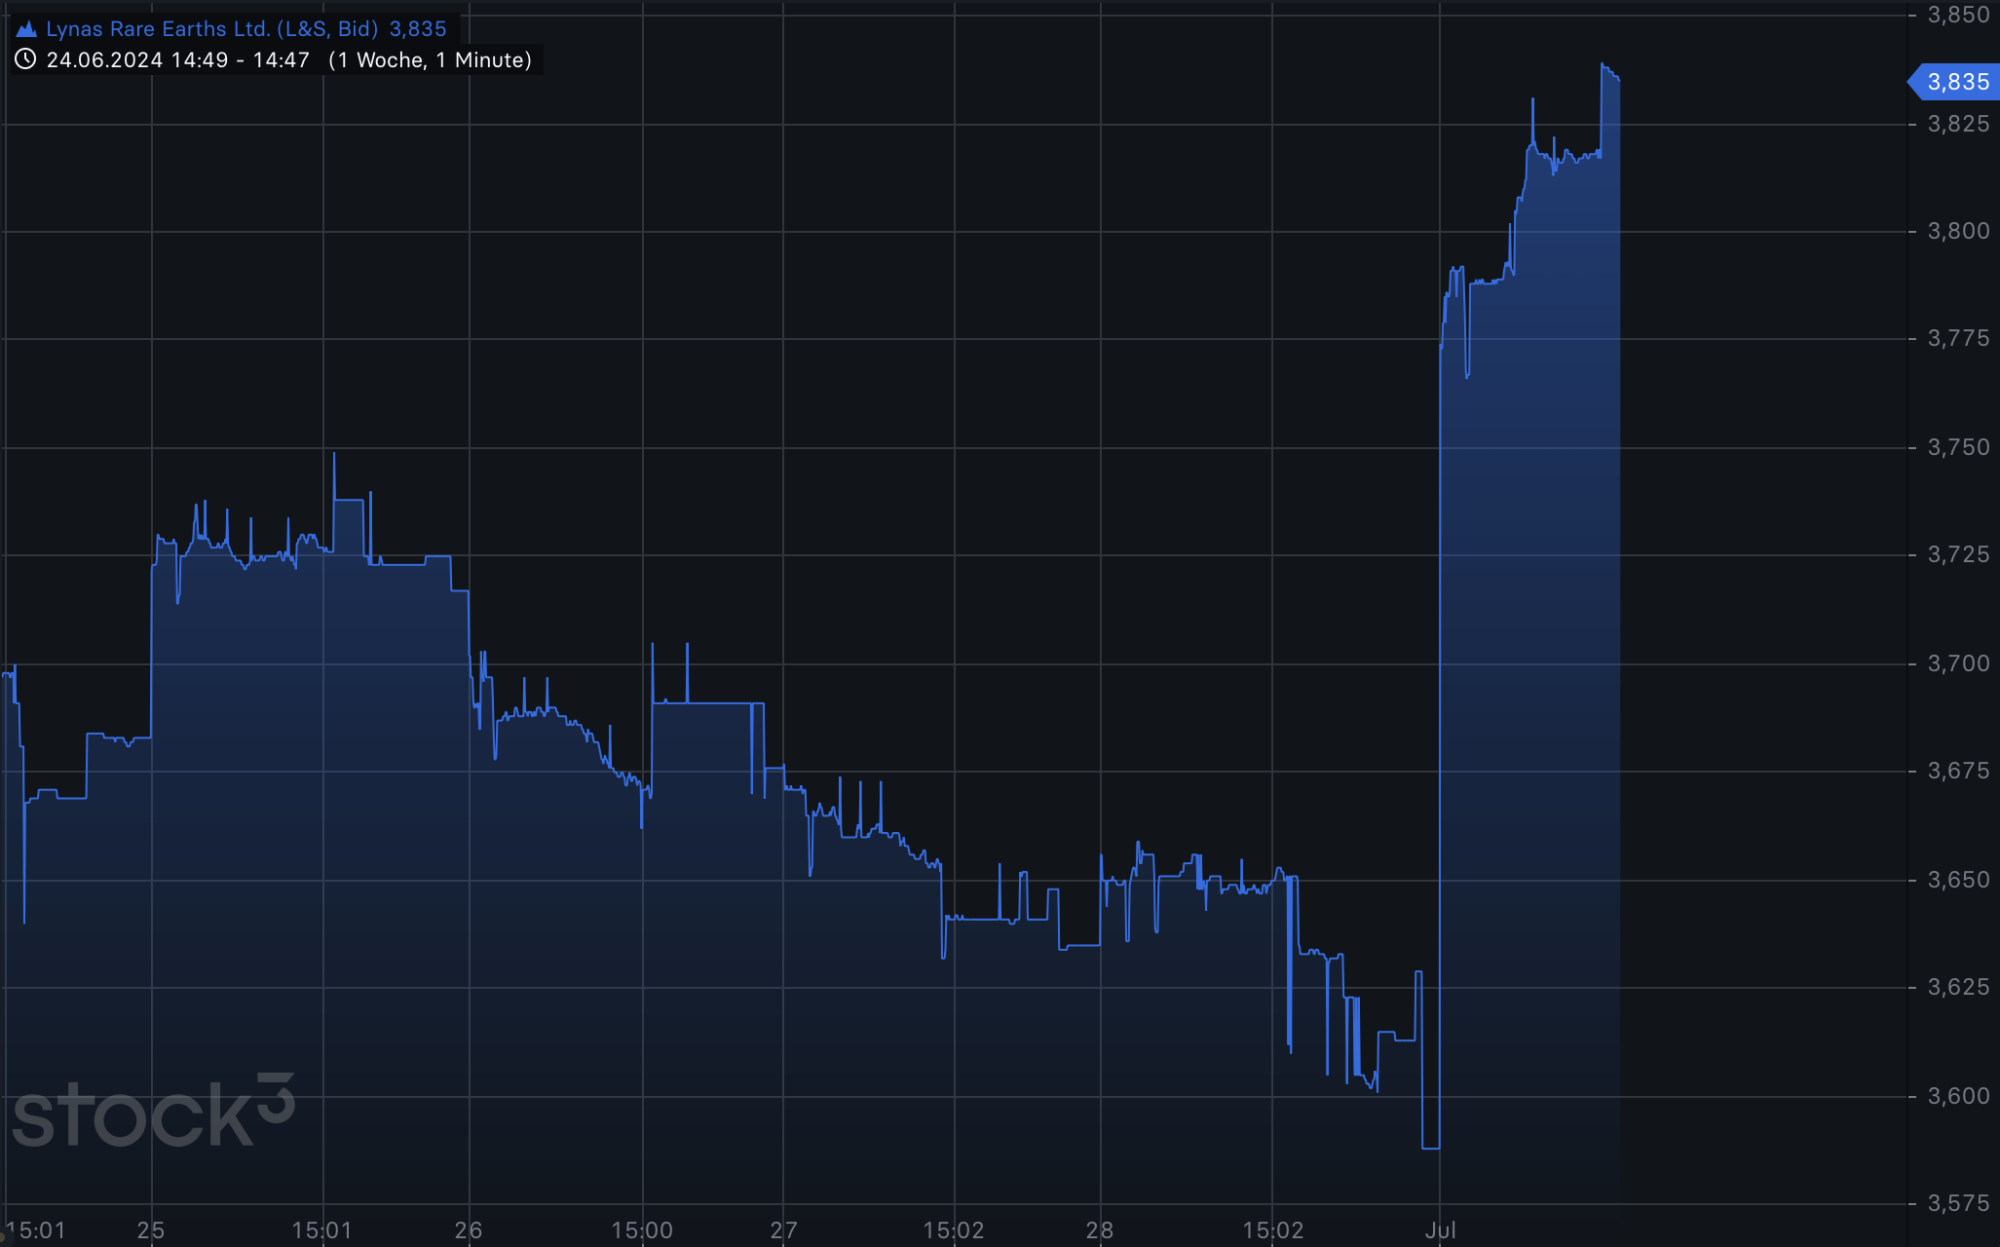Click the 3,575 price axis label
Viewport: 2000px width, 1247px height.
click(x=1958, y=1203)
